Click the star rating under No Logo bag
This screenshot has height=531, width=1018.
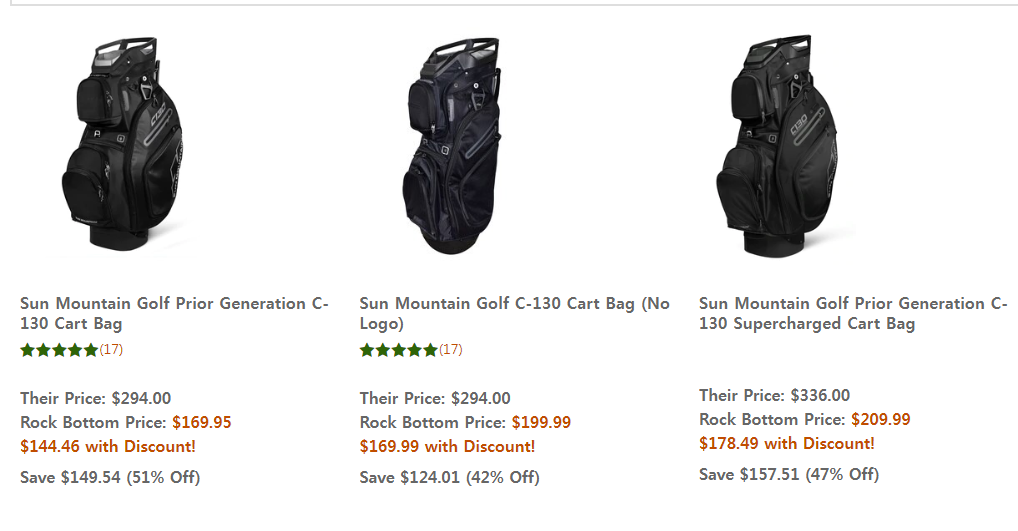399,350
